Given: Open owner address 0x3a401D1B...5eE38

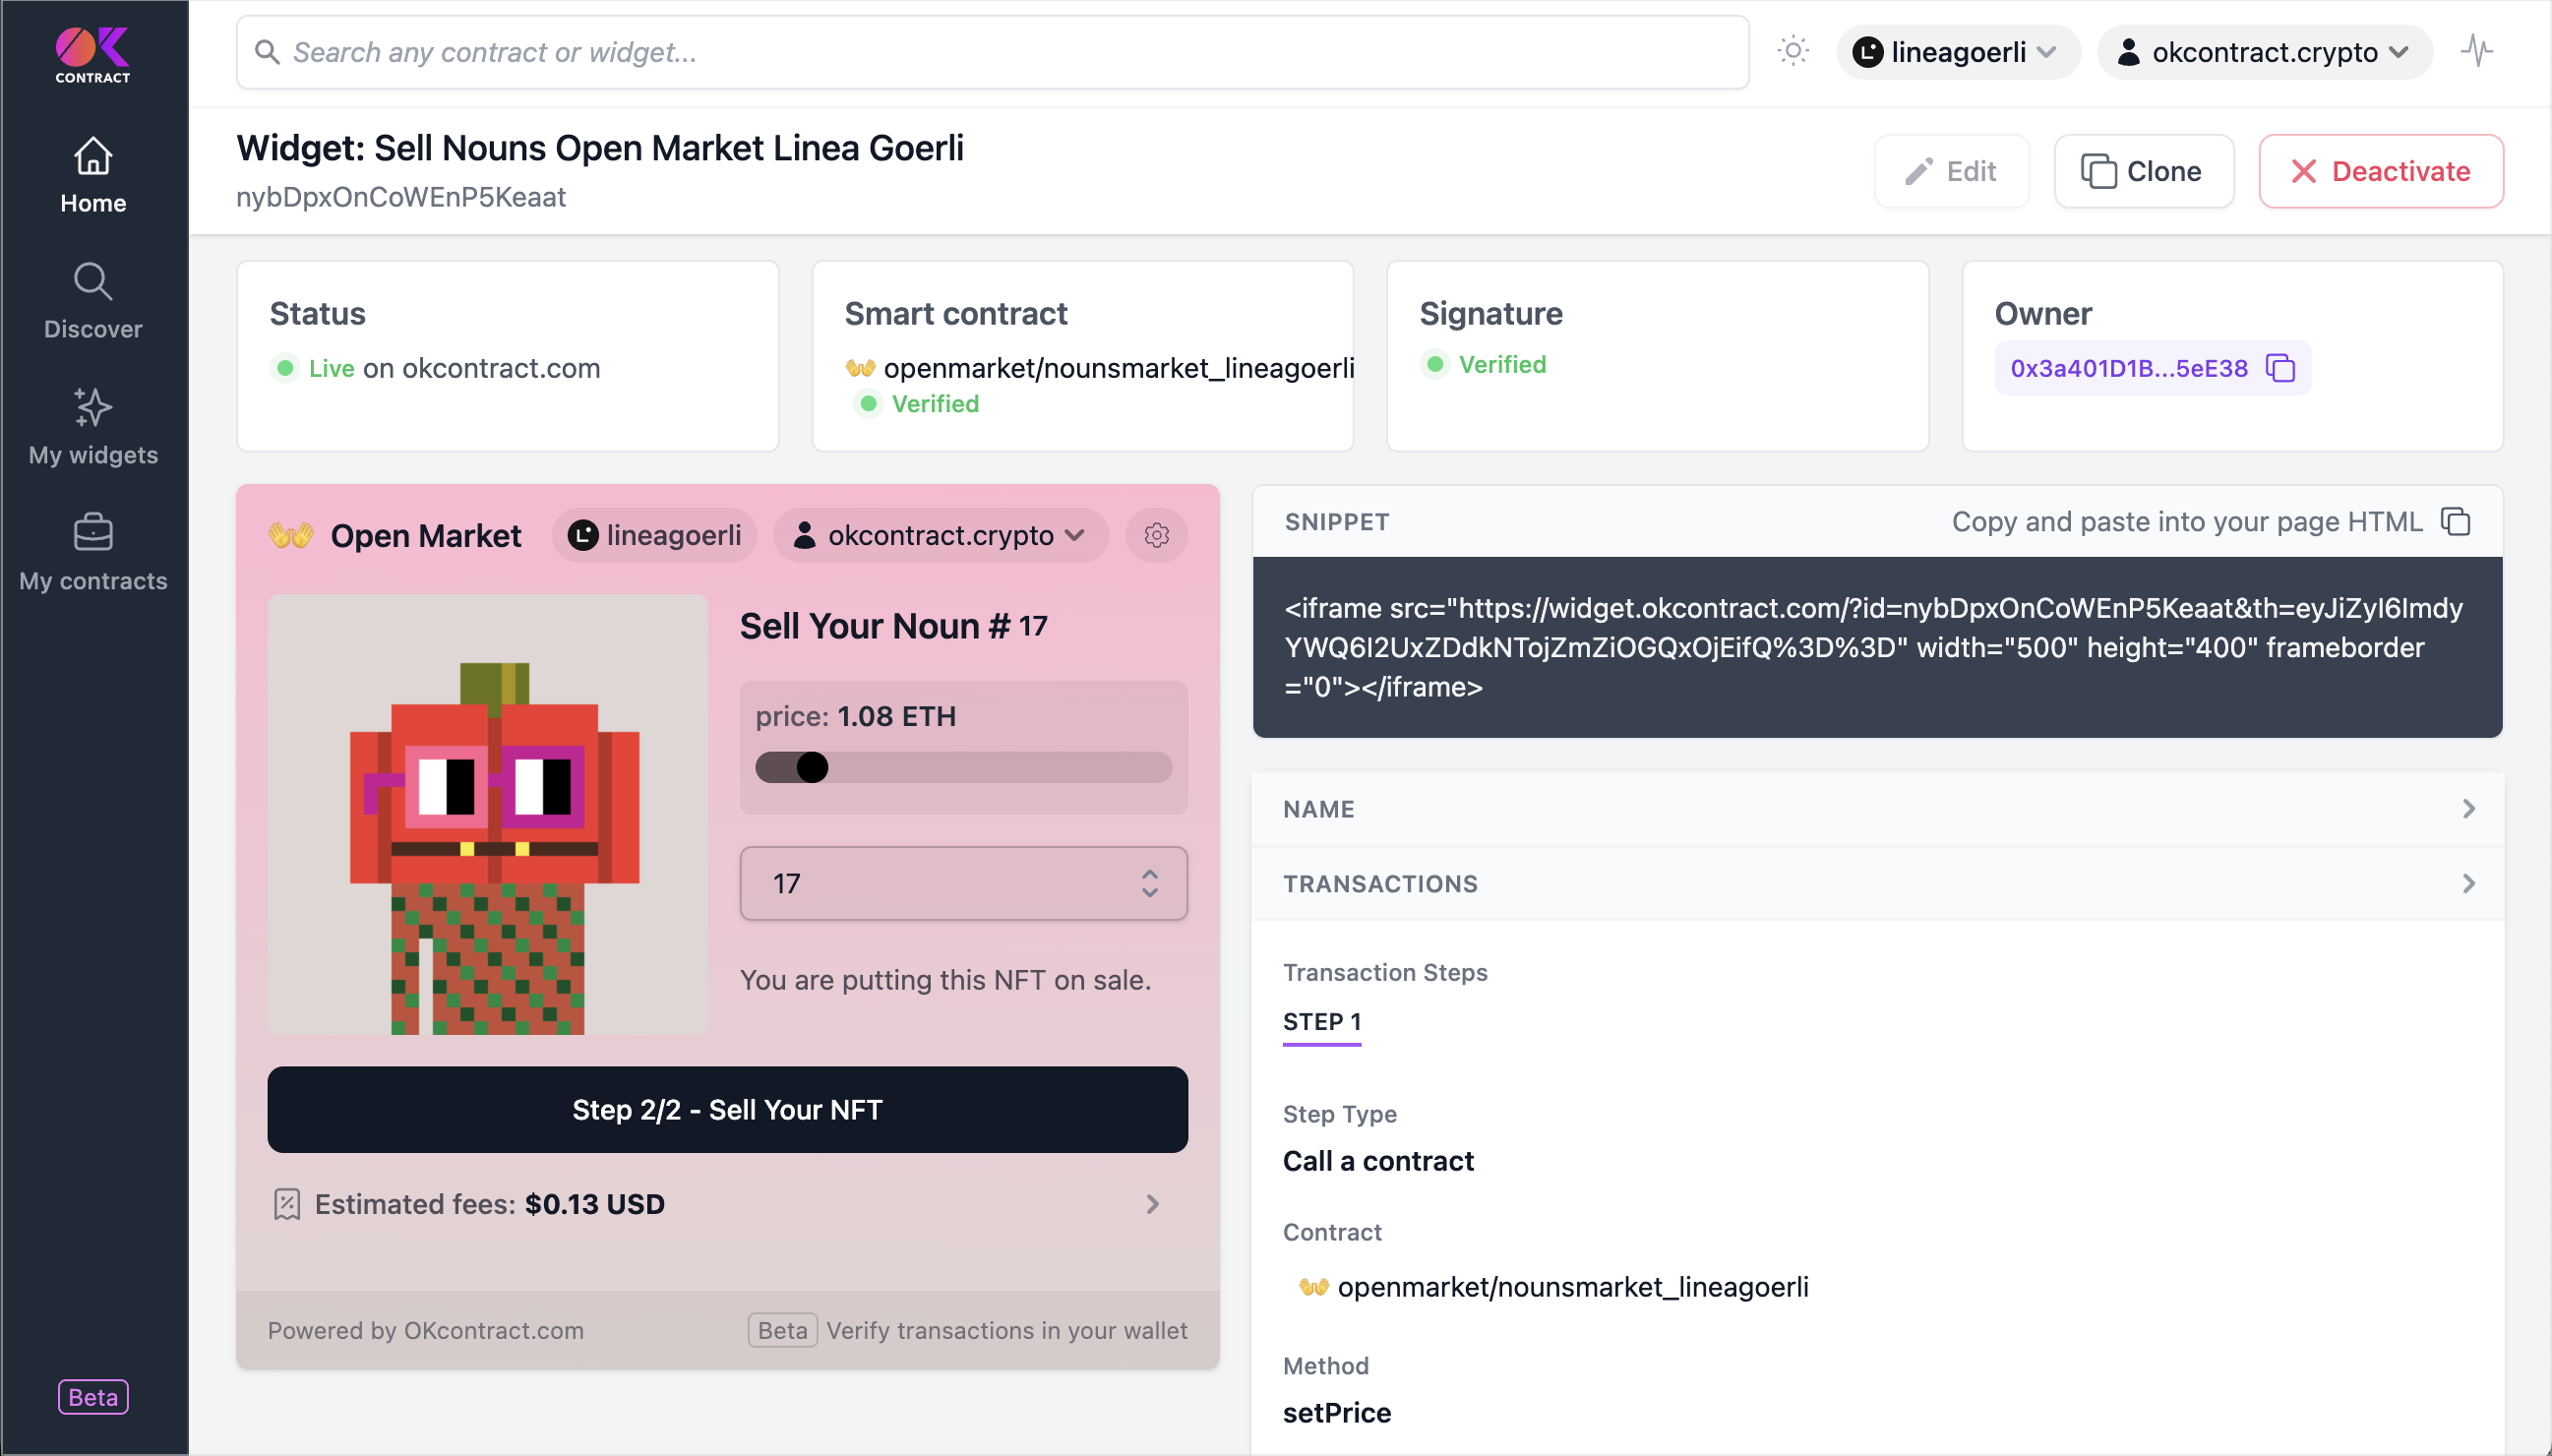Looking at the screenshot, I should [x=2128, y=368].
